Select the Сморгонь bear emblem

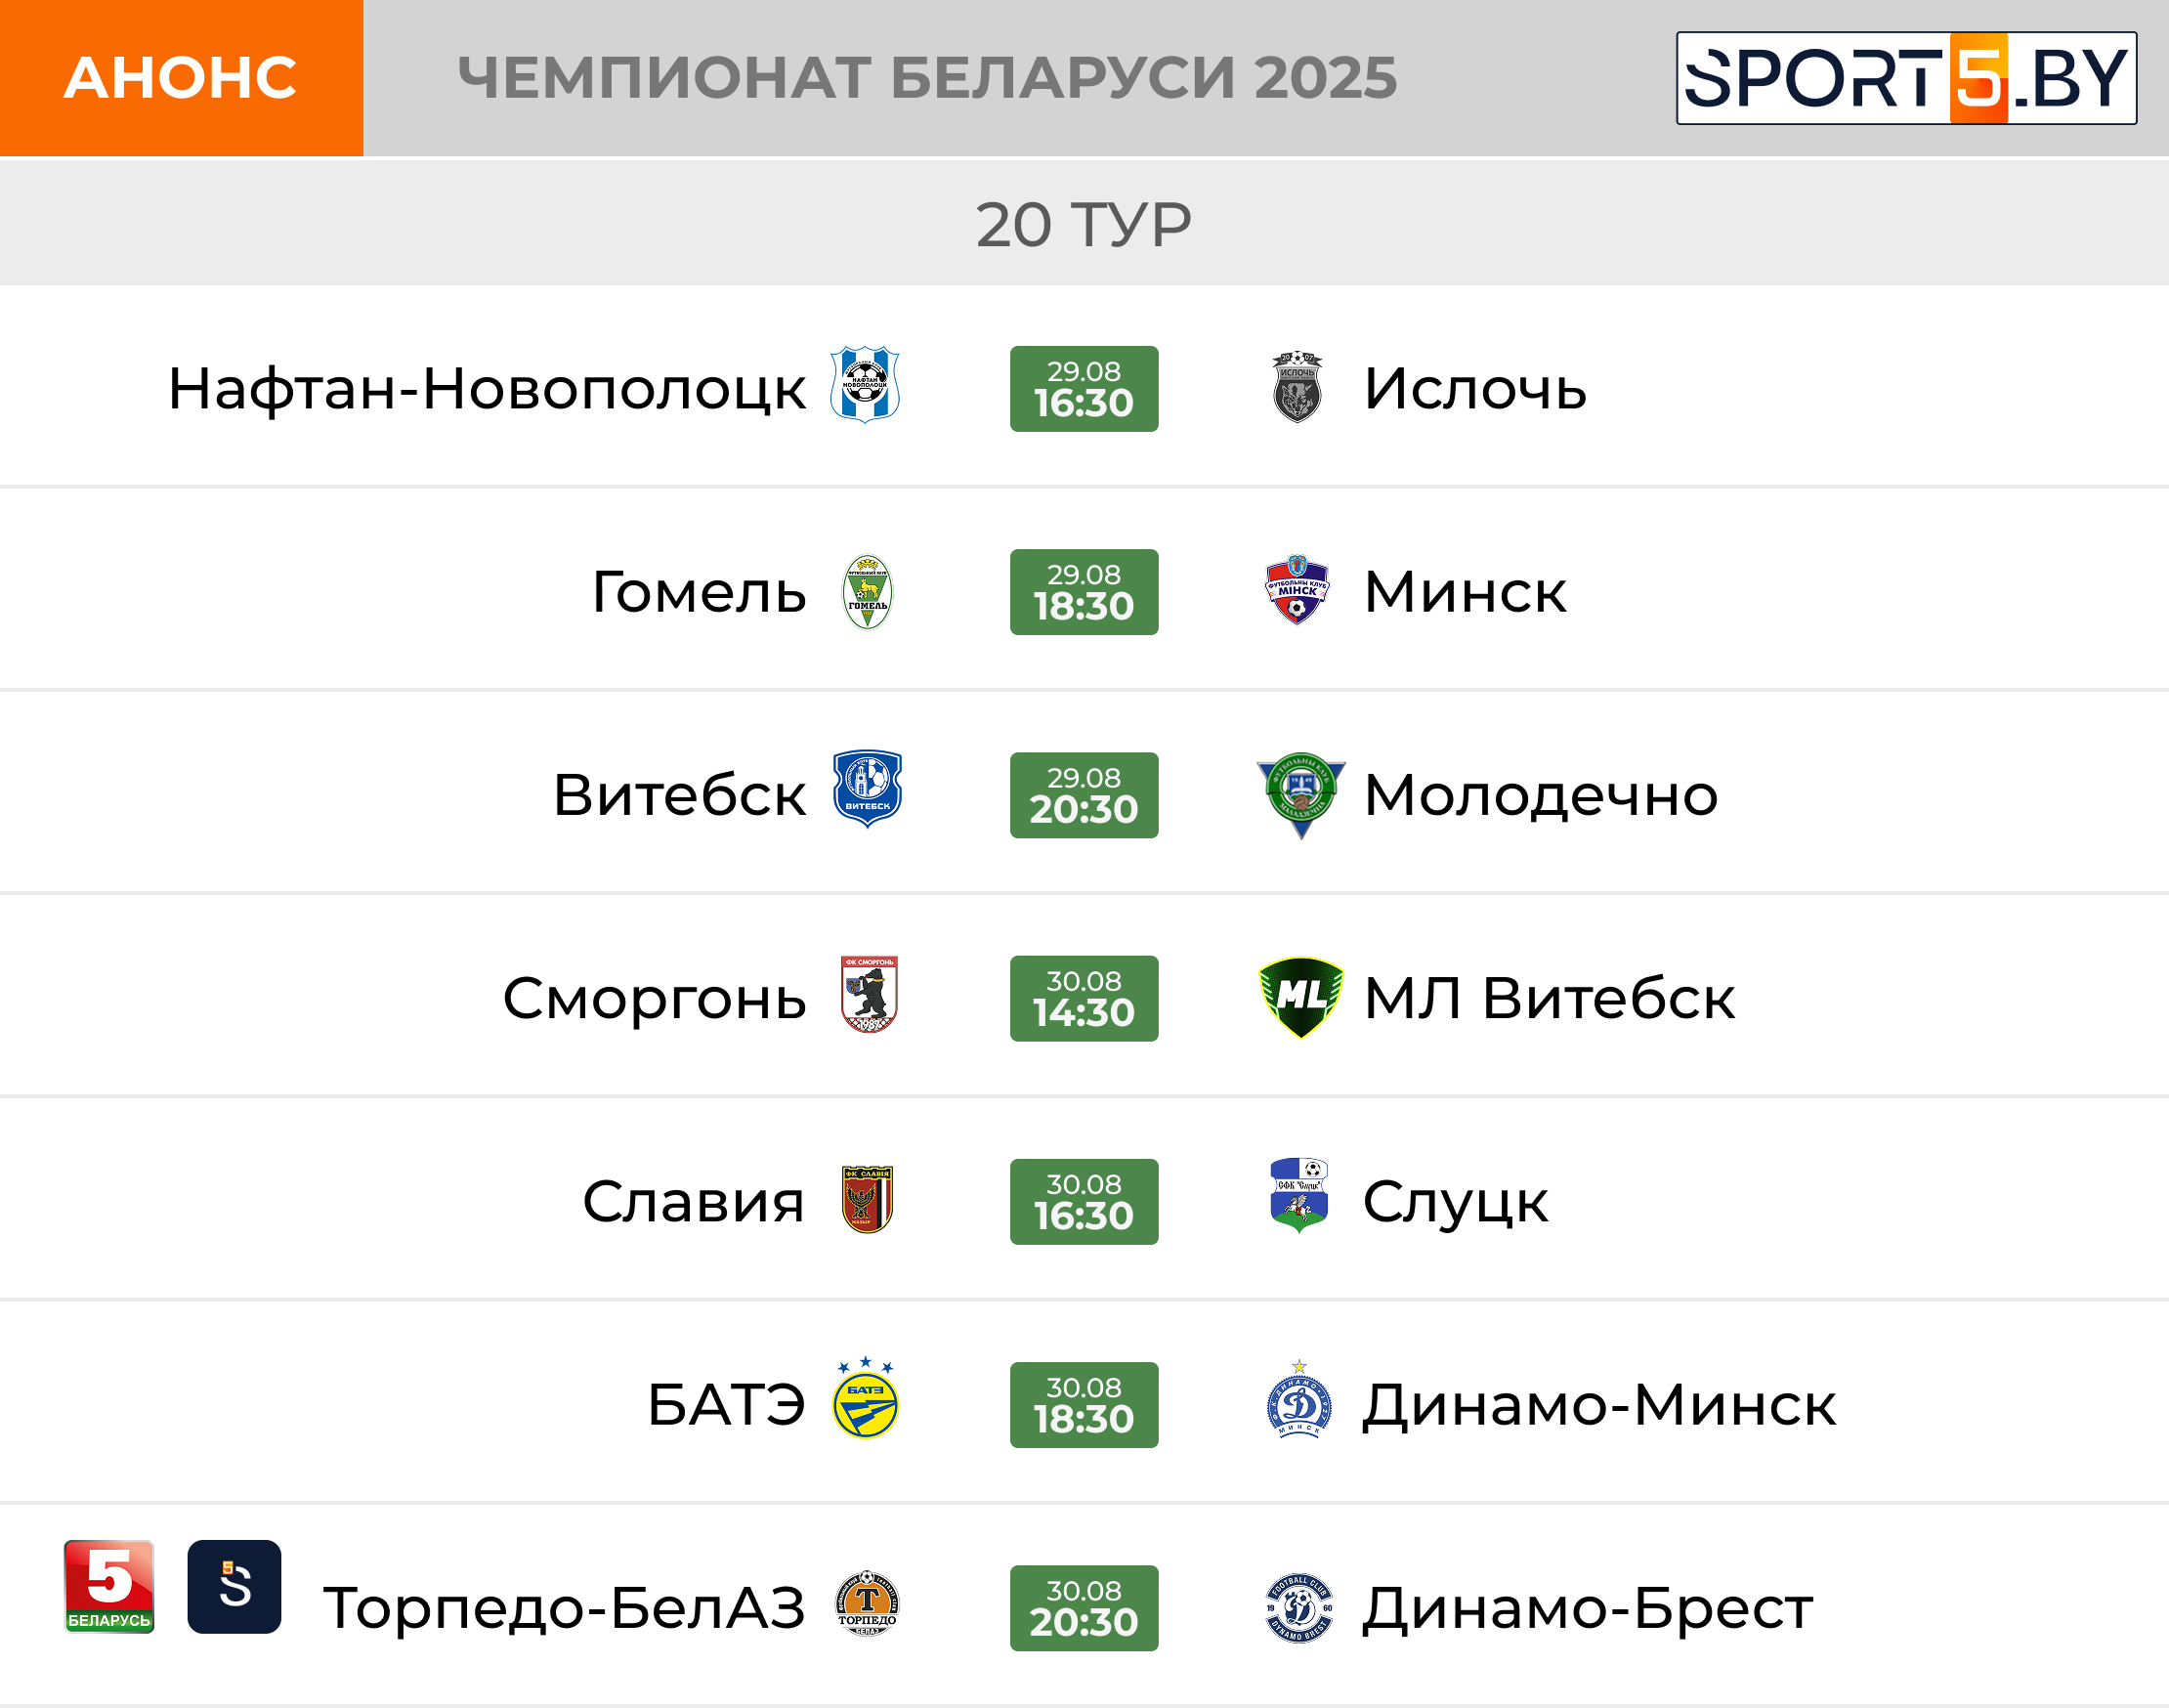pos(869,995)
